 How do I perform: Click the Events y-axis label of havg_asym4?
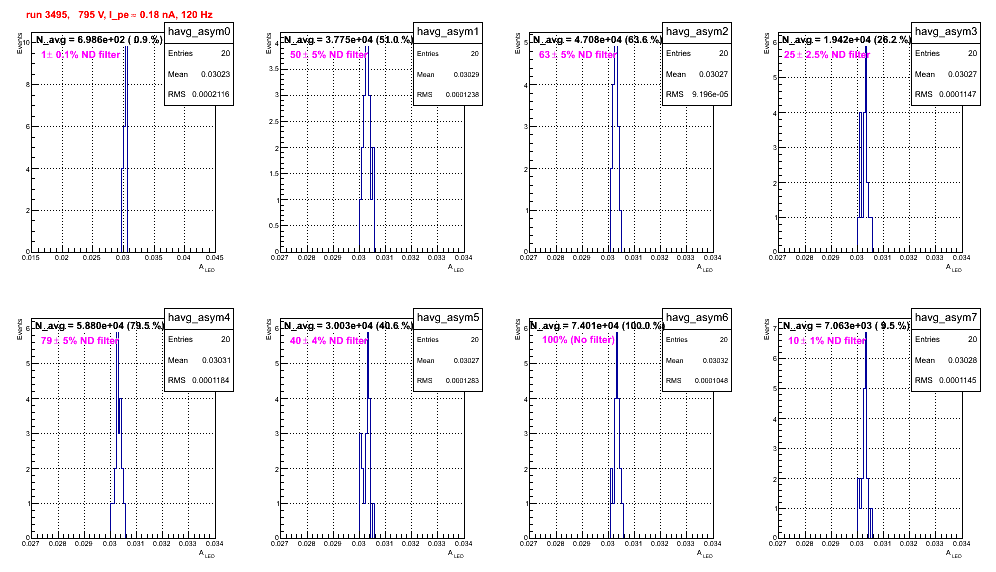point(20,330)
